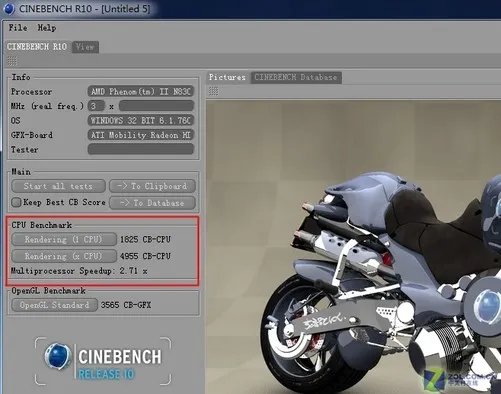This screenshot has width=501, height=394.
Task: Select the CINEBENCH R10 tab
Action: (x=37, y=47)
